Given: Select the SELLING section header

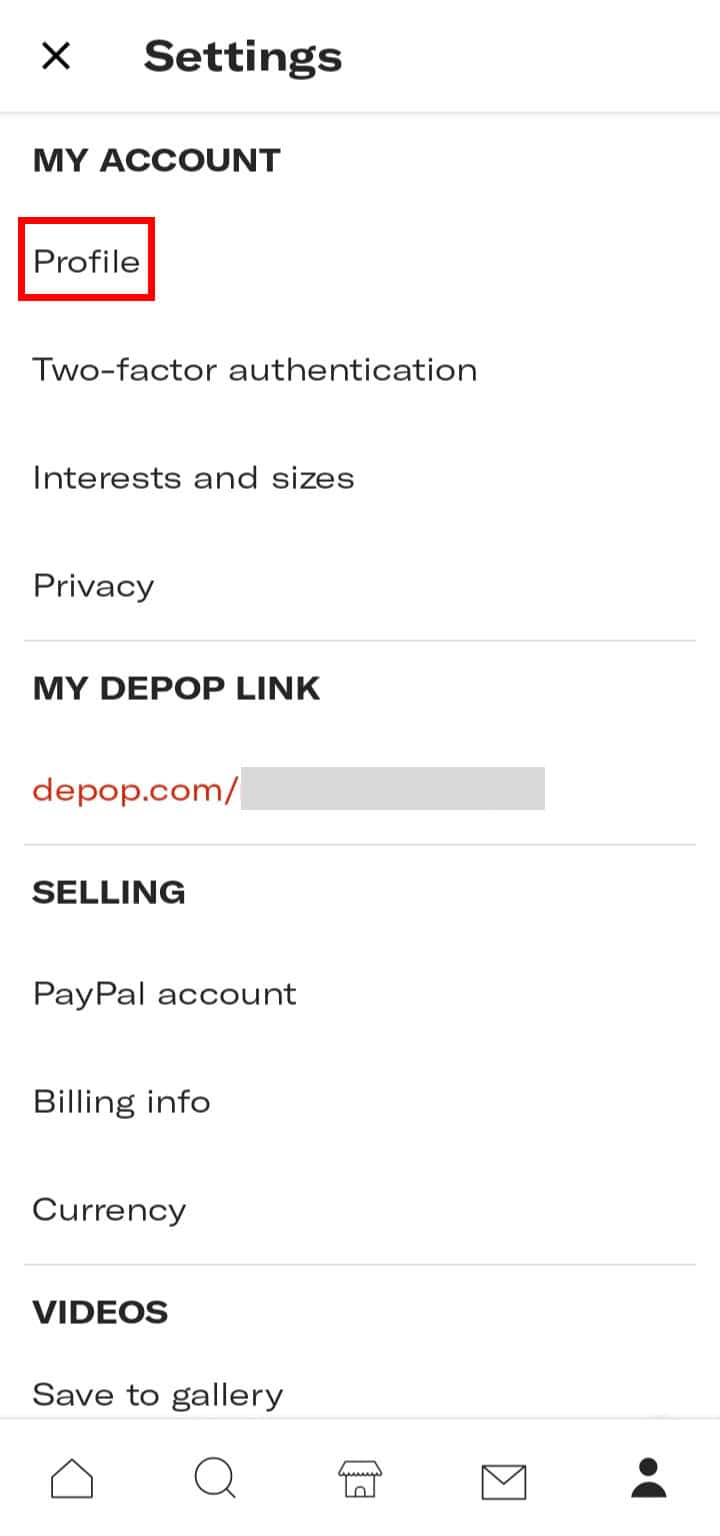Looking at the screenshot, I should tap(110, 891).
